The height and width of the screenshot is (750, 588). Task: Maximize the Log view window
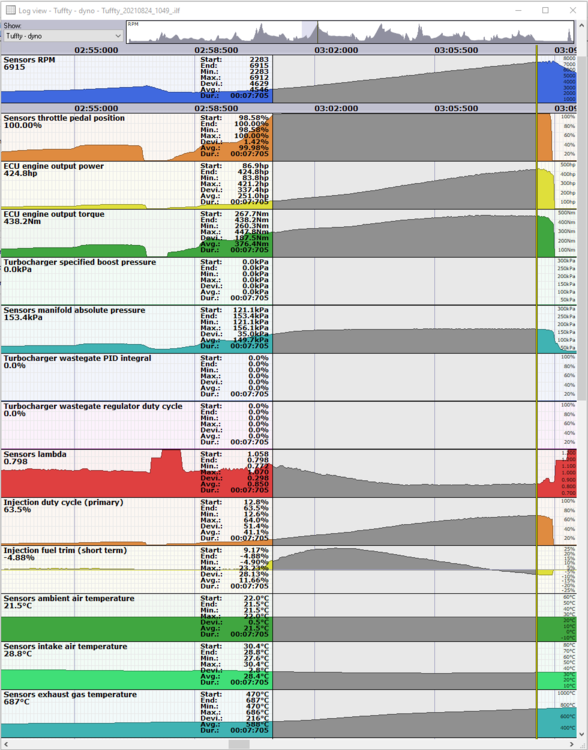click(545, 10)
